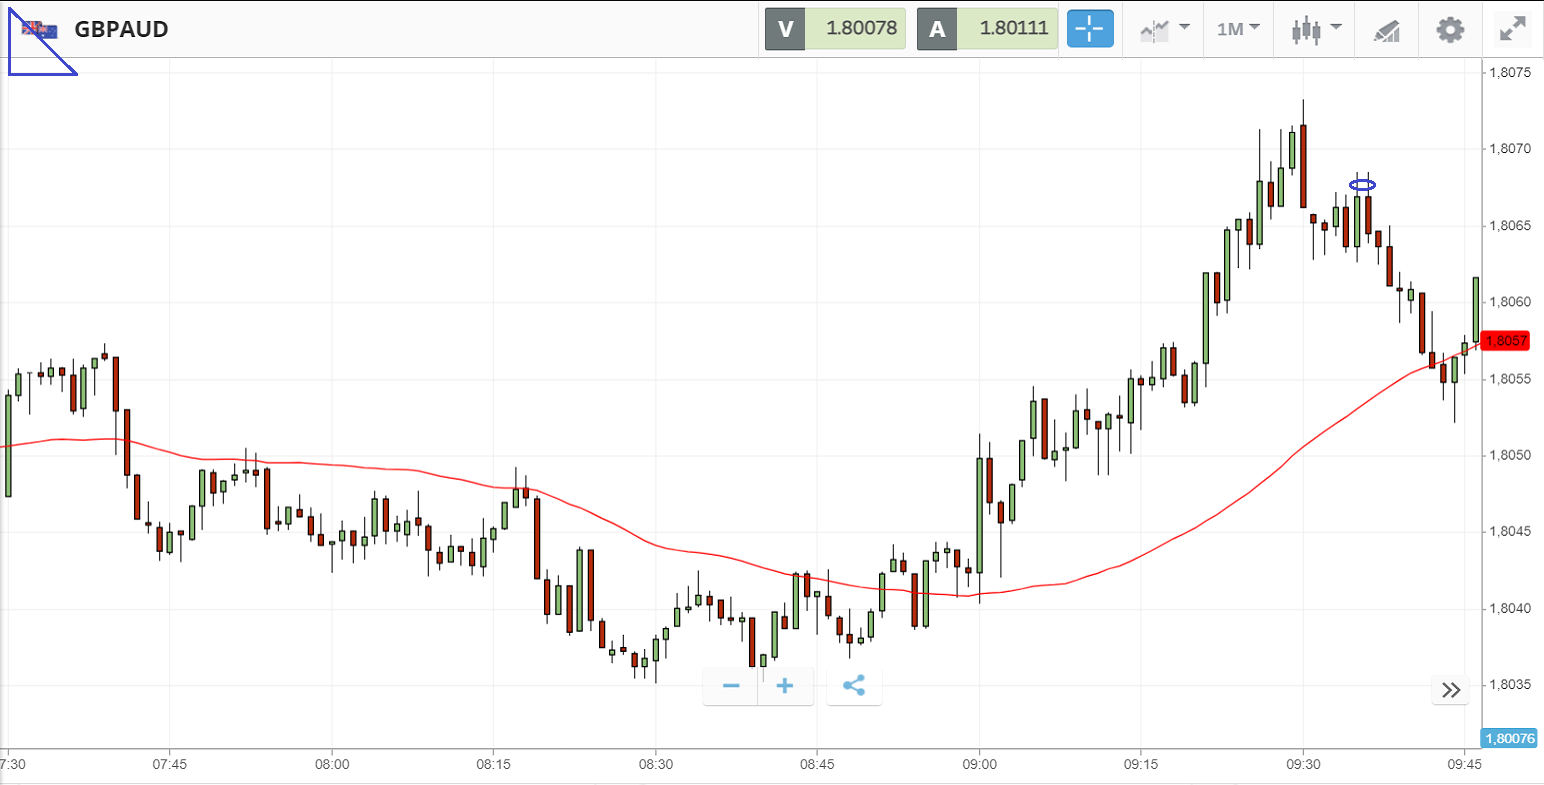Jump to latest candle with double arrow
The image size is (1544, 785).
coord(1451,689)
